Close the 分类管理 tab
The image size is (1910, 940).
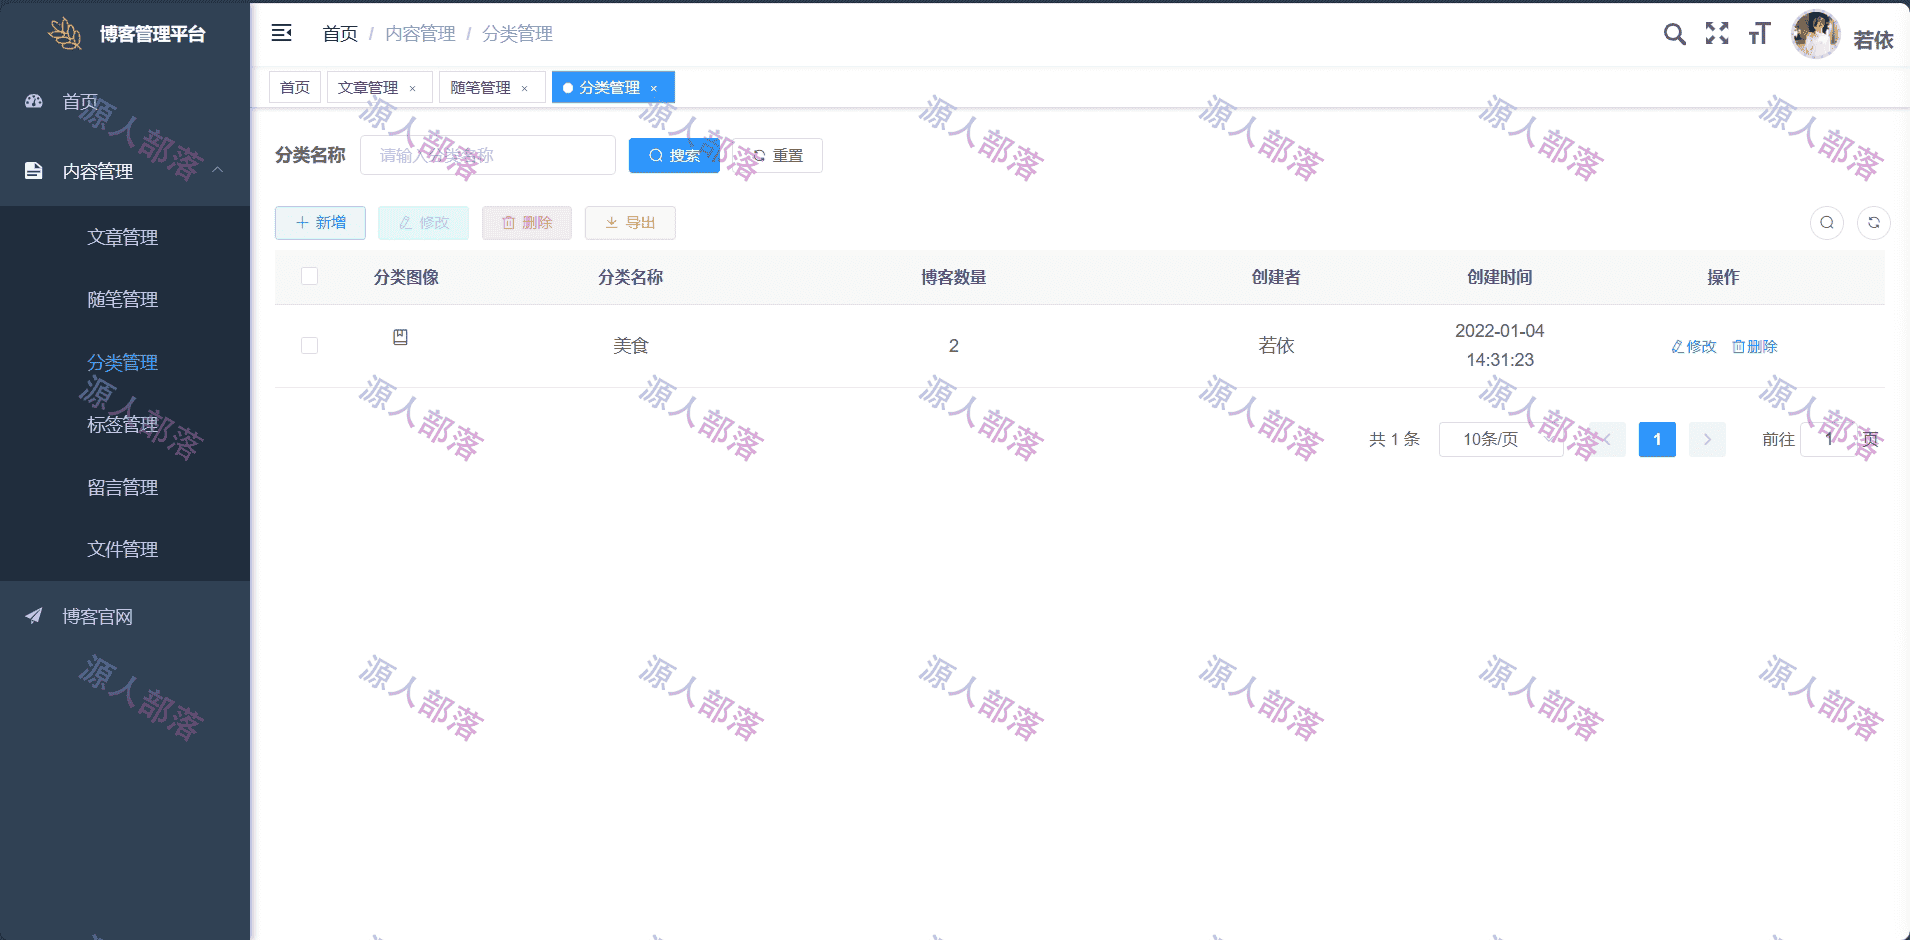pyautogui.click(x=654, y=88)
